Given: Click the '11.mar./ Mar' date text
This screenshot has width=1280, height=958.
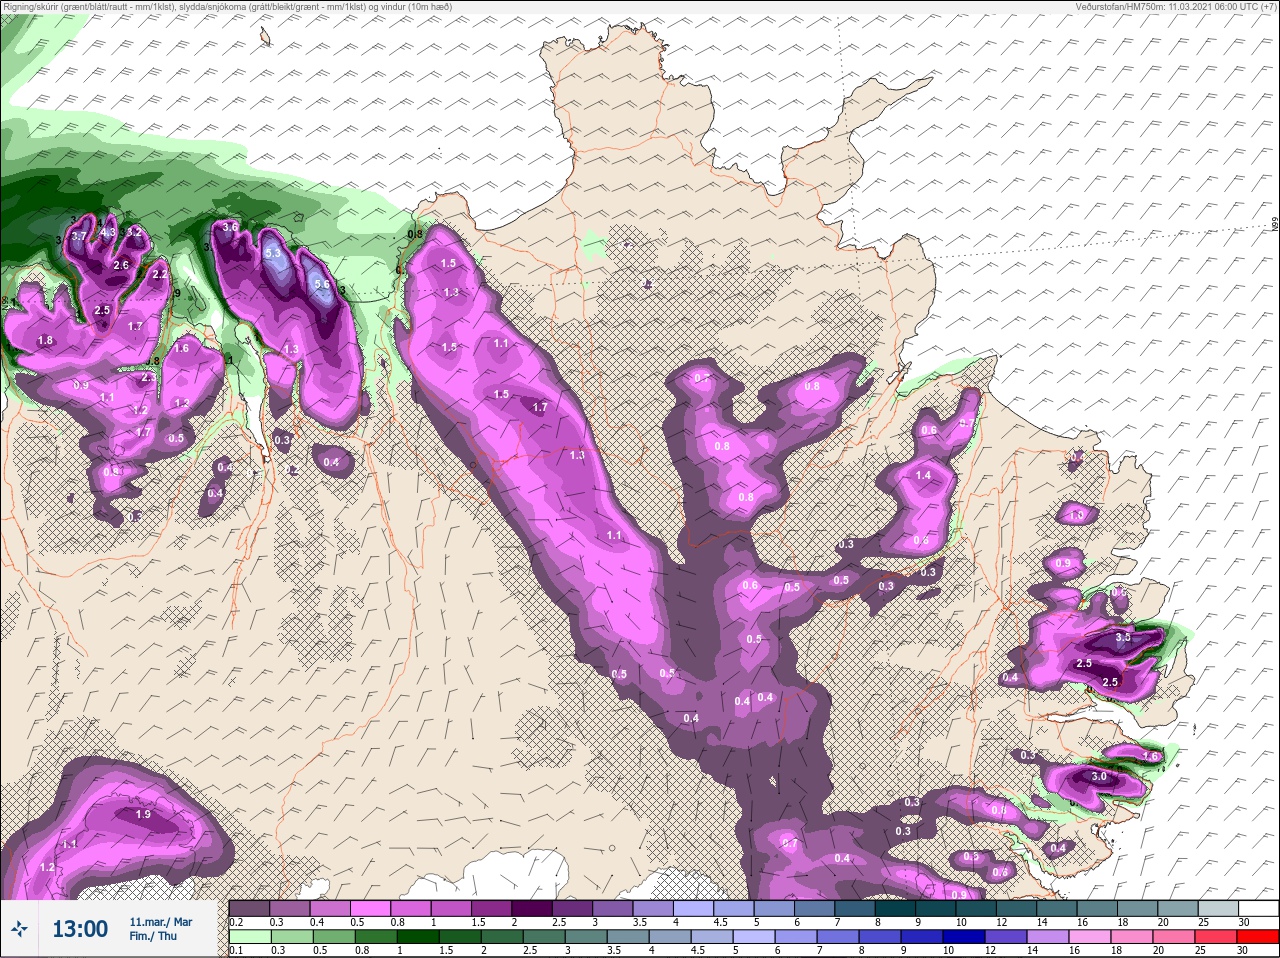Looking at the screenshot, I should coord(161,922).
